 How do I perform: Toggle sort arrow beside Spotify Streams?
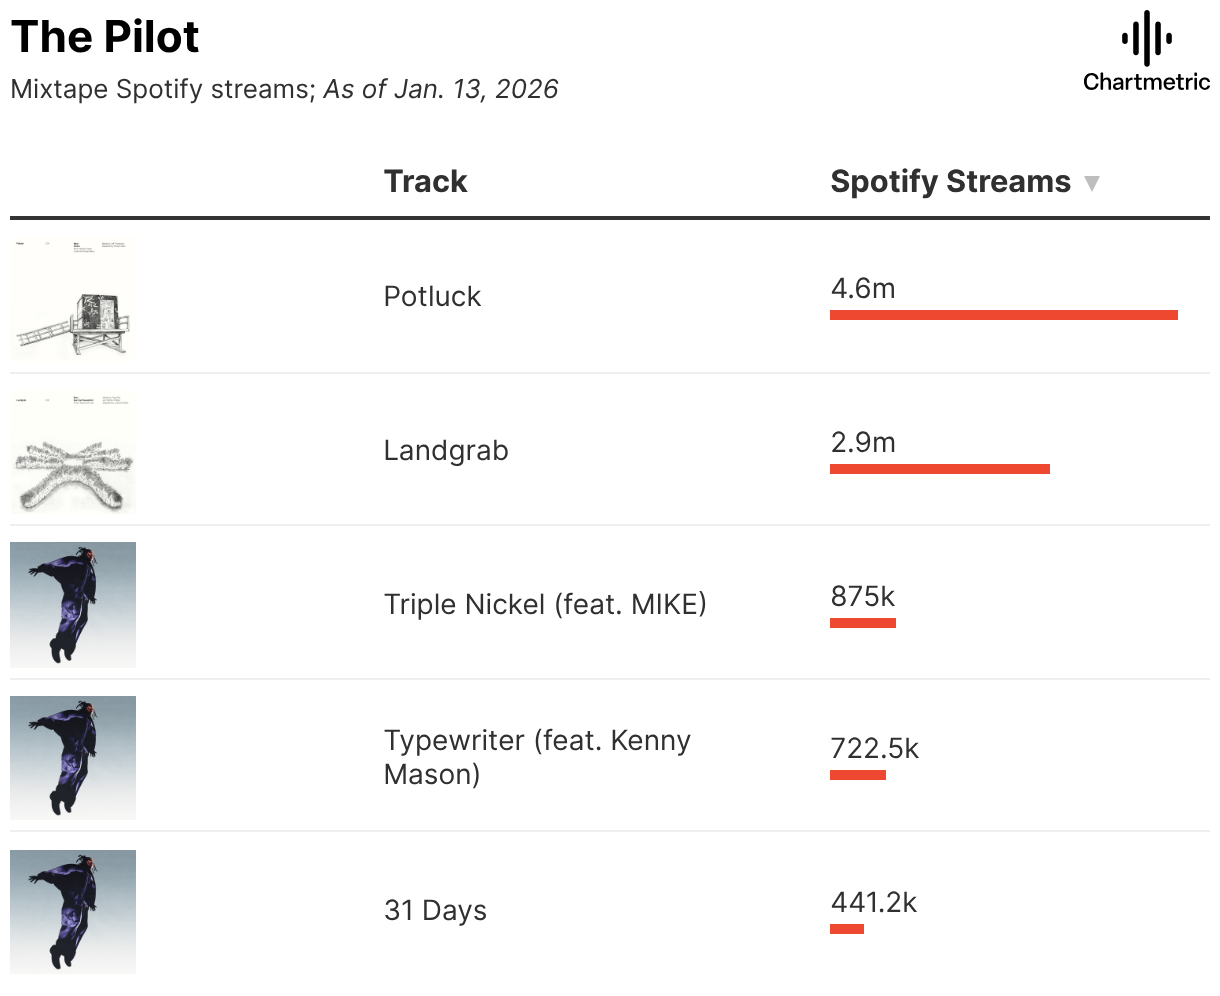[x=1092, y=183]
